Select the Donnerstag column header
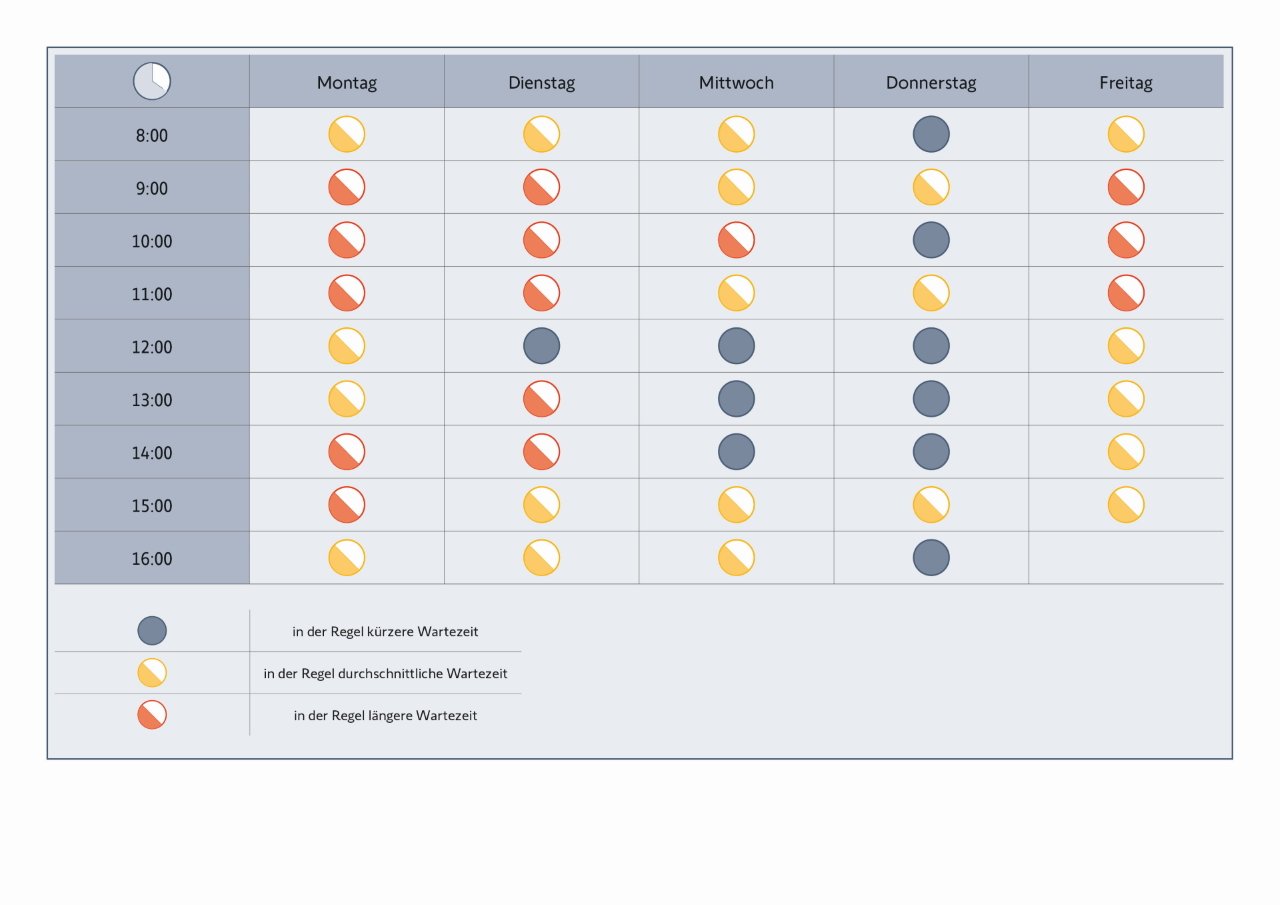This screenshot has height=905, width=1280. click(x=931, y=83)
